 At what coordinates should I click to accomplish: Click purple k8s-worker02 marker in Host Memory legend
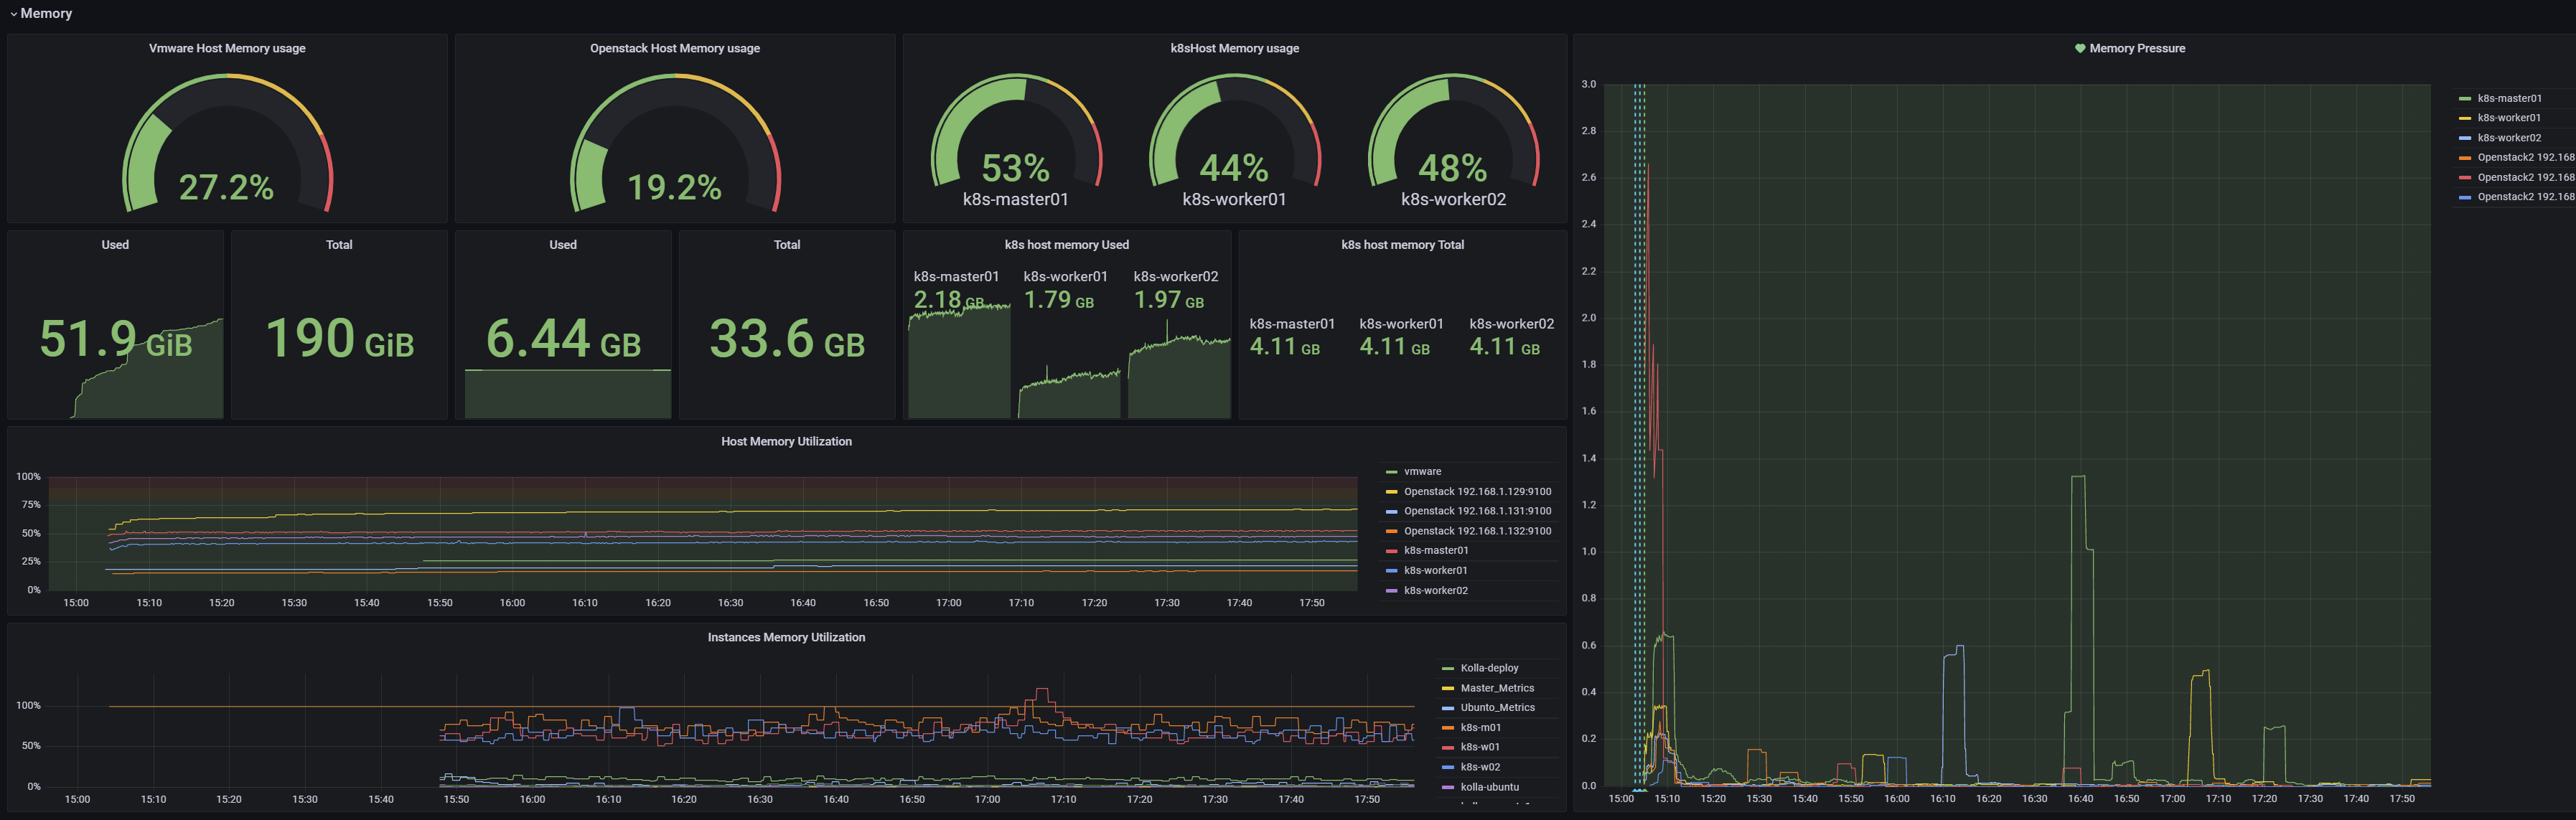point(1391,591)
